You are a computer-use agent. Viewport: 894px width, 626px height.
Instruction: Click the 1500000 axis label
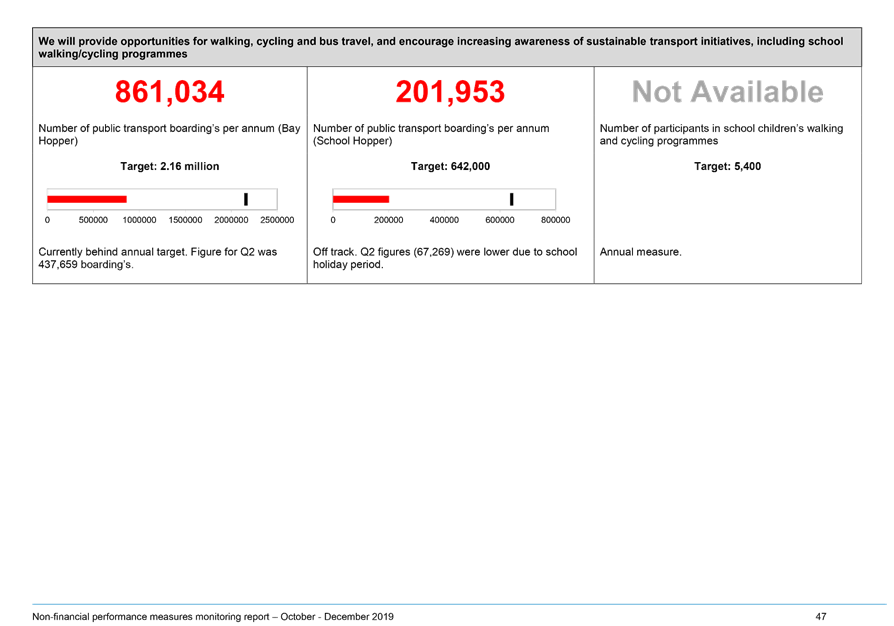[x=185, y=220]
